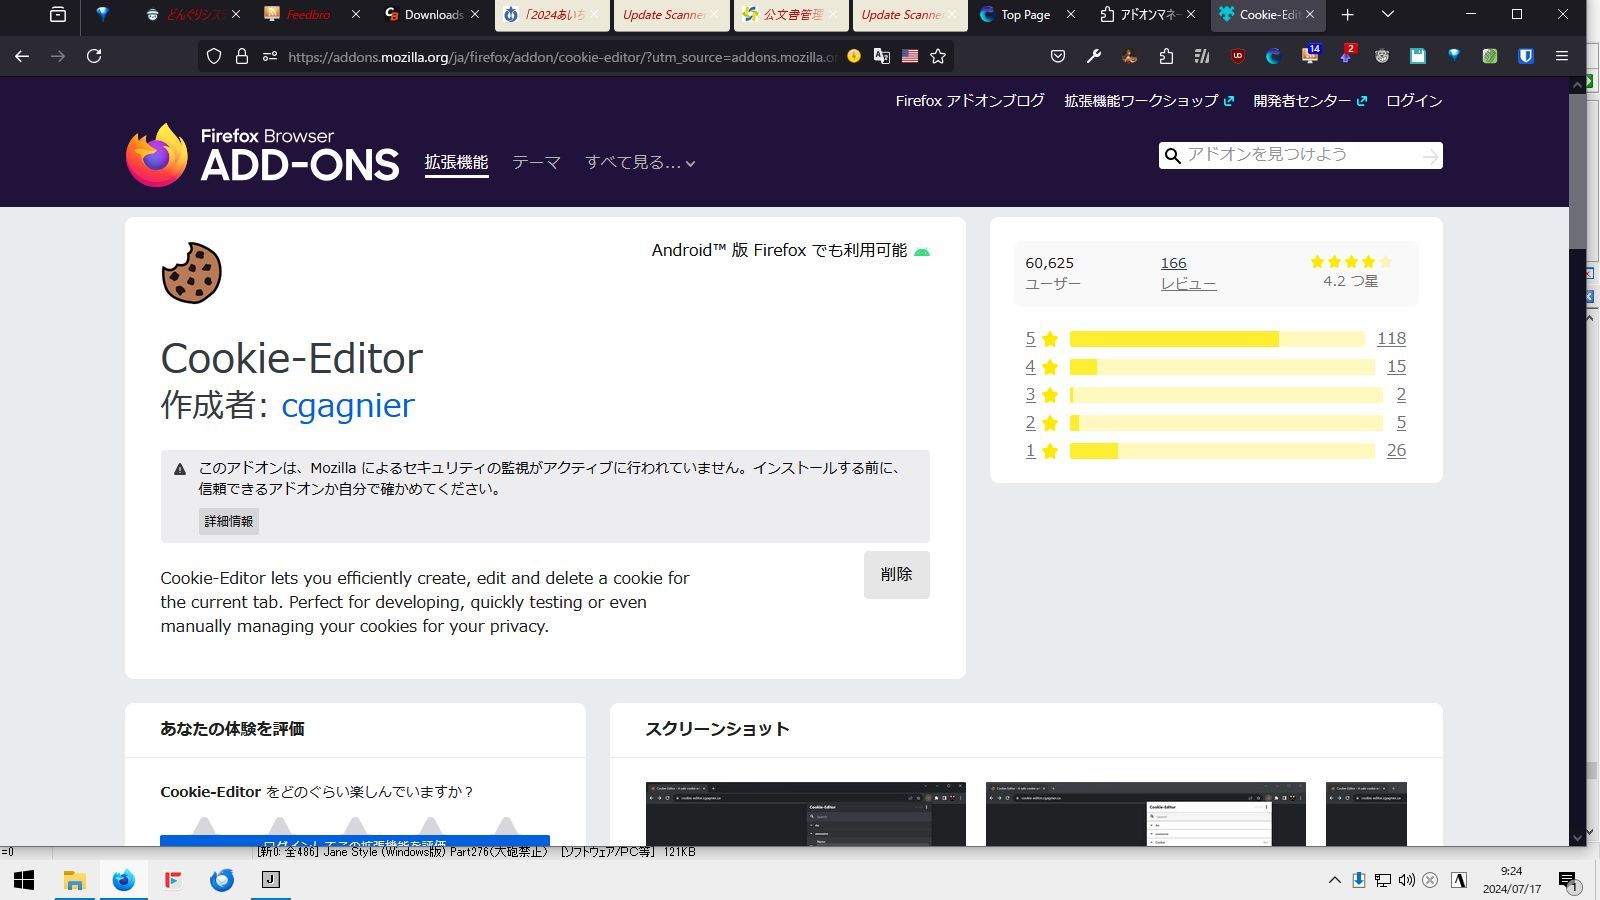The width and height of the screenshot is (1600, 900).
Task: Open the toolbar extension with 14 badge
Action: click(1310, 55)
